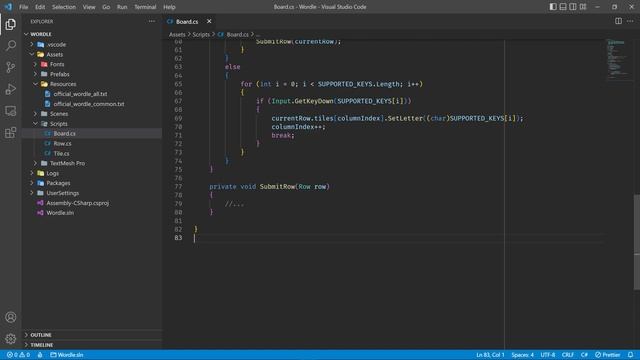Open the Manage gear settings
640x360 pixels.
point(11,338)
